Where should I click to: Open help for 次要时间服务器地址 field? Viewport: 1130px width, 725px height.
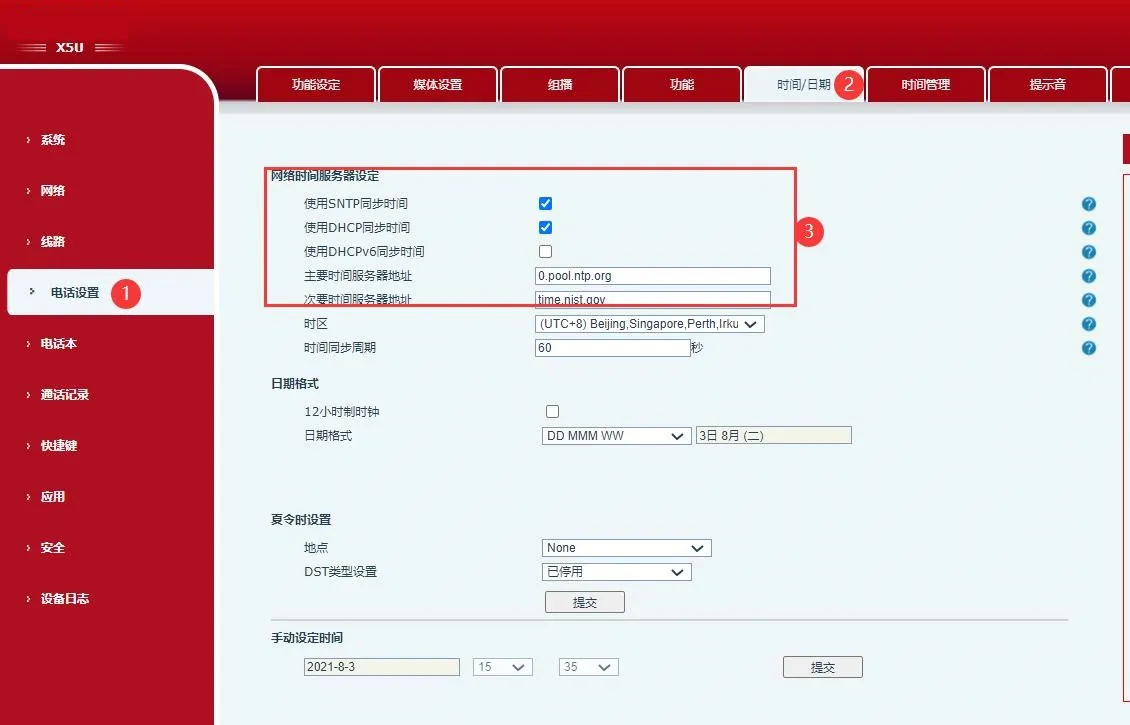[1089, 299]
